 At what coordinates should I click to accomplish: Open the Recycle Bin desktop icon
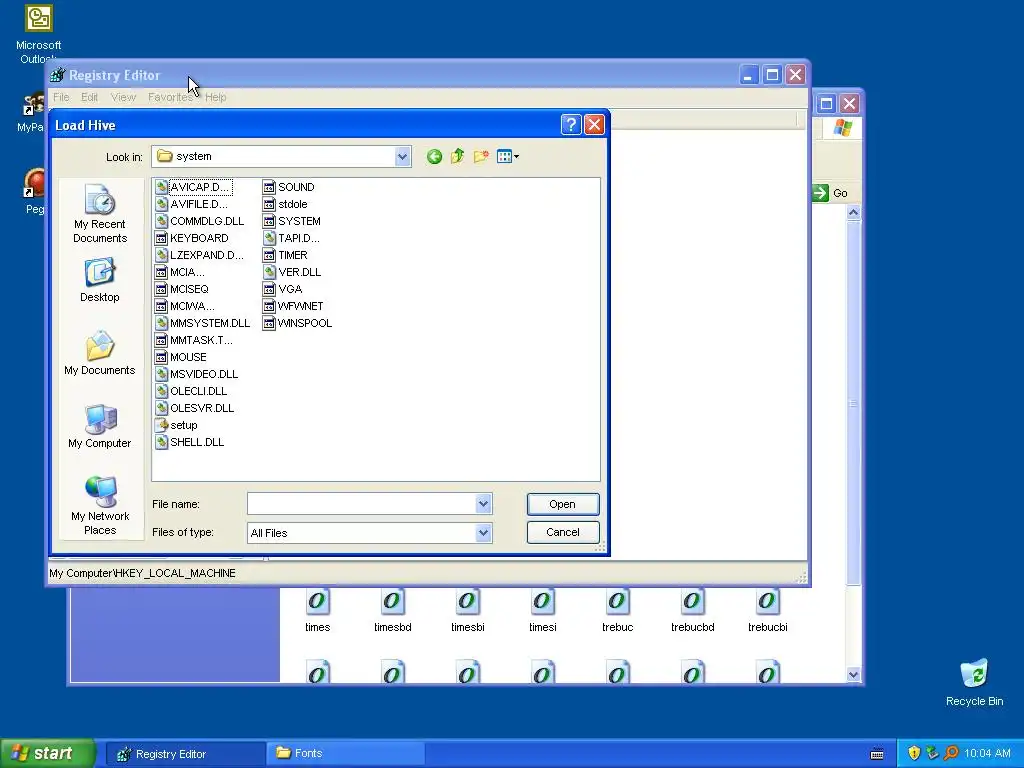click(x=974, y=683)
